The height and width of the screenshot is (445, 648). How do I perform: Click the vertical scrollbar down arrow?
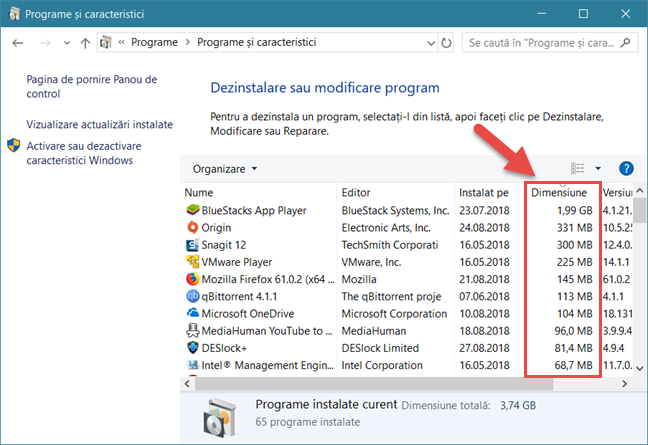pos(640,369)
